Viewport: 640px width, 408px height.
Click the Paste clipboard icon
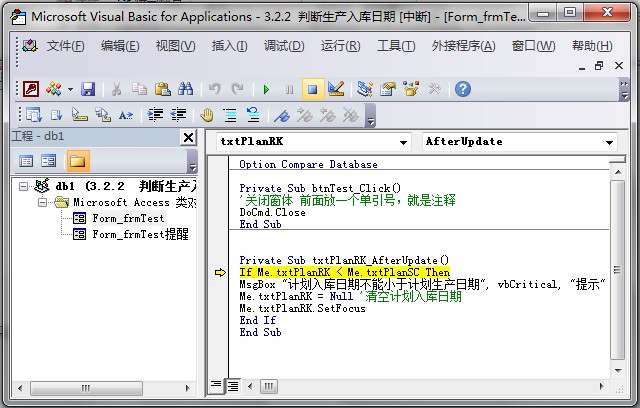coord(162,89)
